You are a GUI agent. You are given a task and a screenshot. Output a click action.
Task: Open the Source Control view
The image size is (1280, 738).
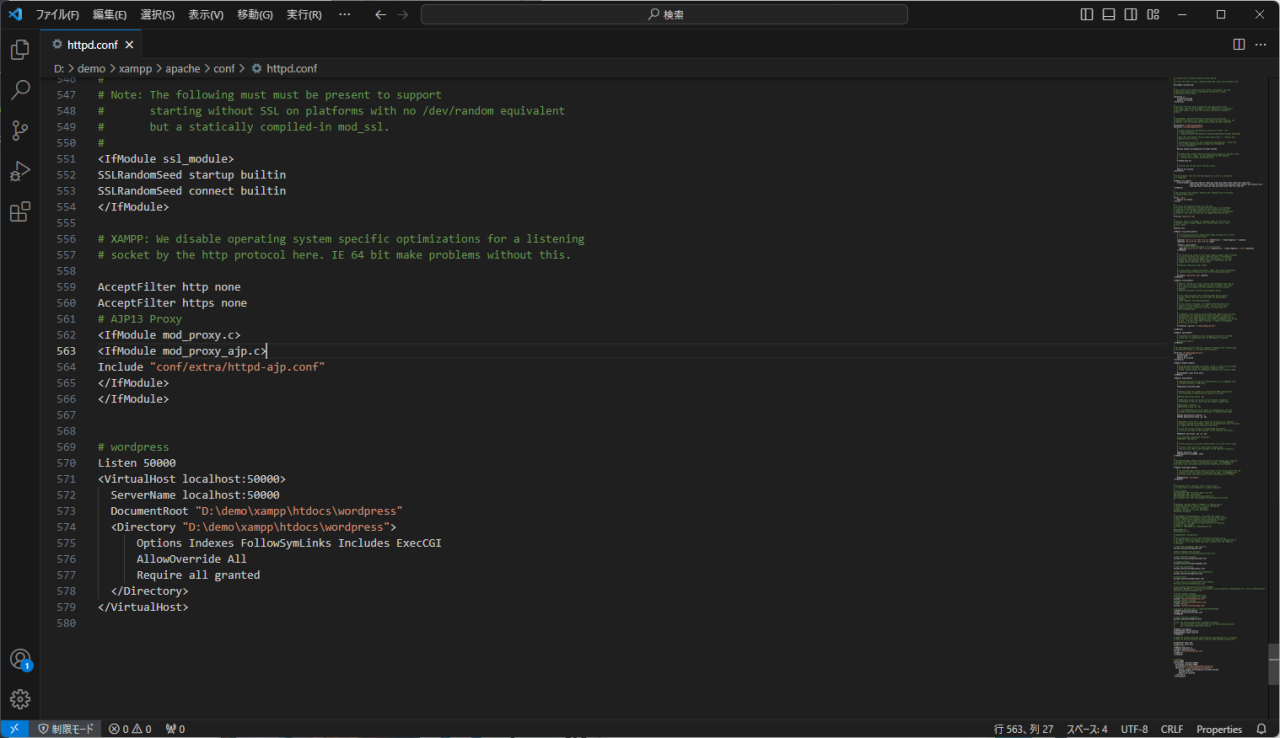click(20, 131)
